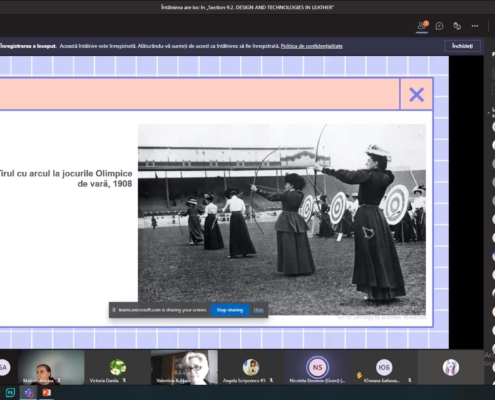The width and height of the screenshot is (495, 400).
Task: Select the last participant avatar at right
Action: 451,367
